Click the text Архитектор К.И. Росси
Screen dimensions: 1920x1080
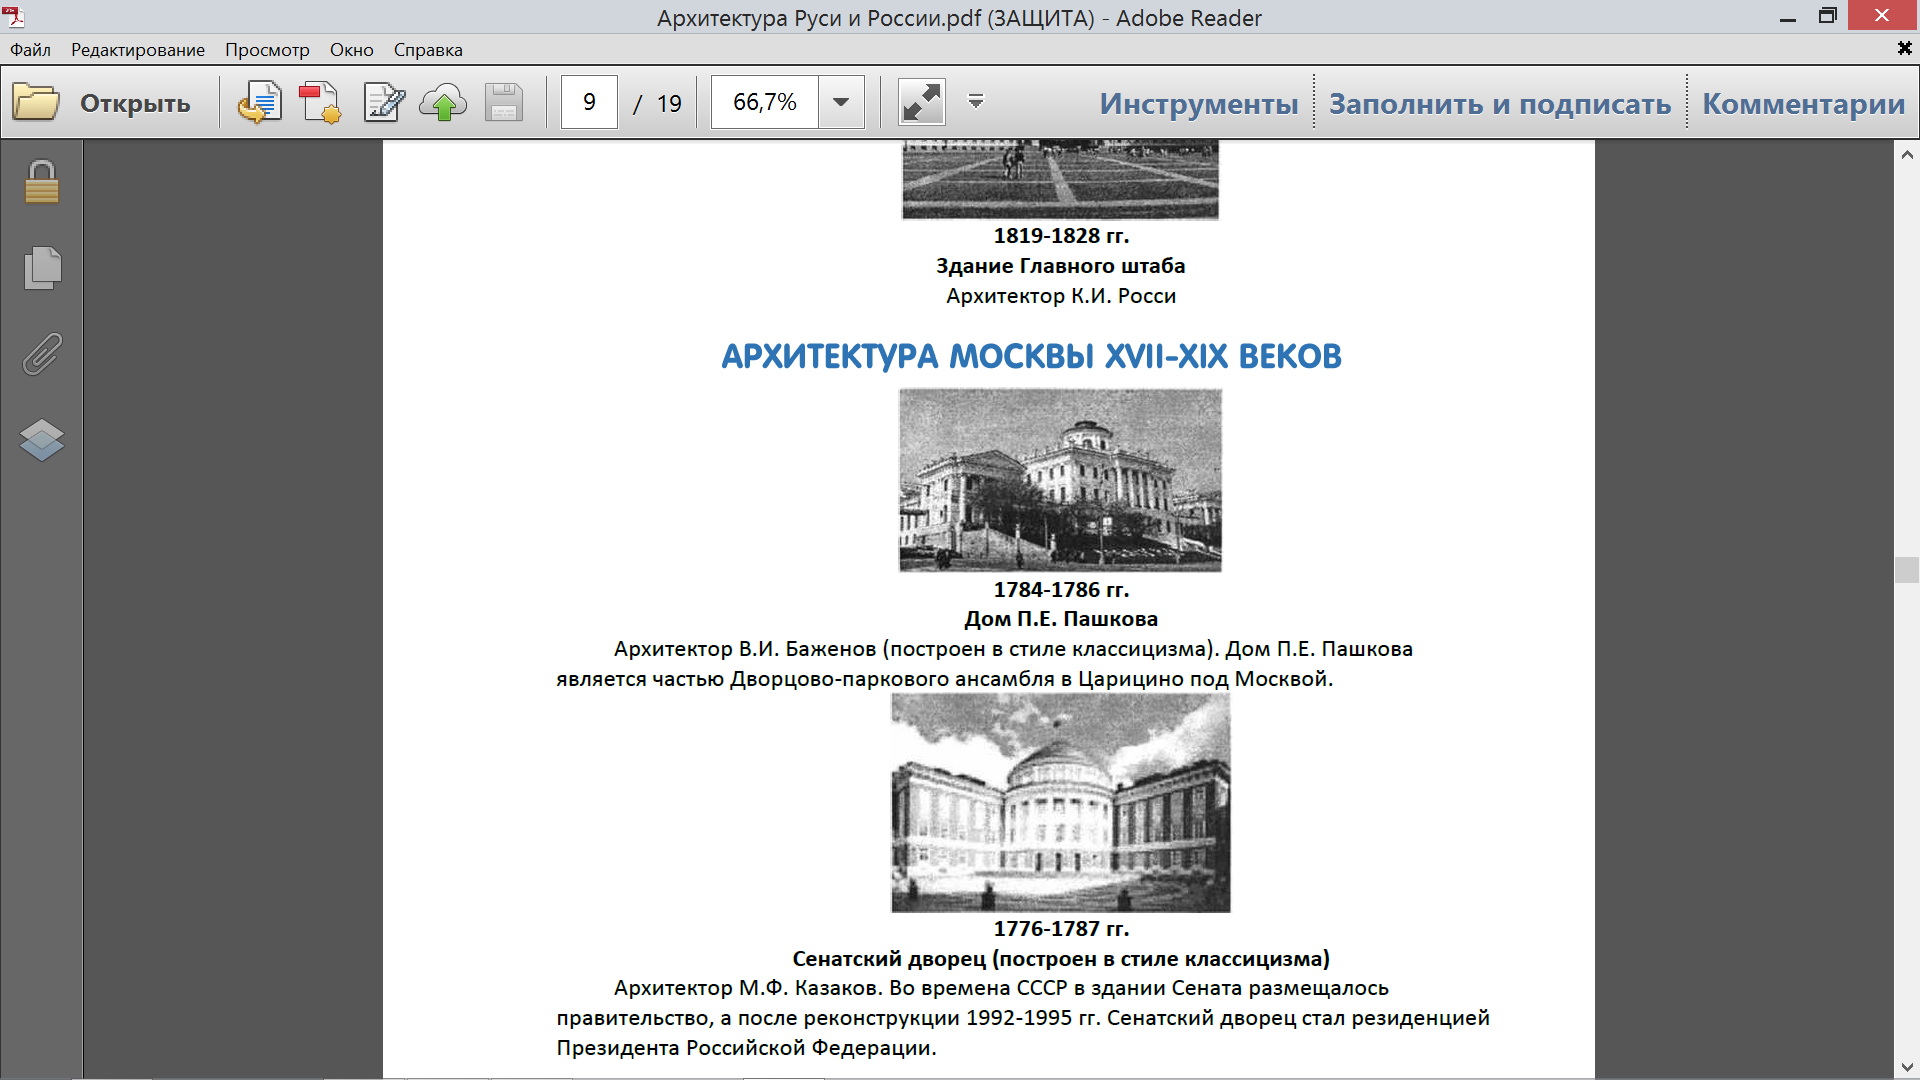1061,296
